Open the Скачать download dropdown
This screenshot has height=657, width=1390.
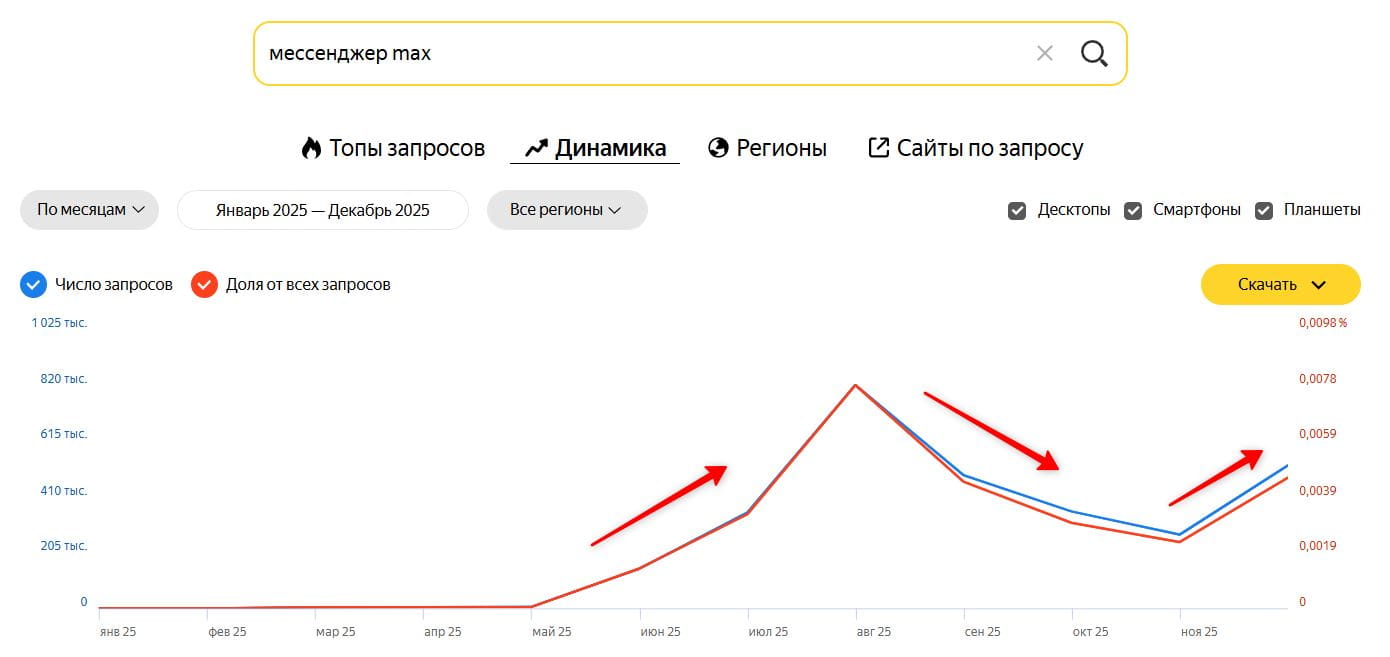[1280, 285]
